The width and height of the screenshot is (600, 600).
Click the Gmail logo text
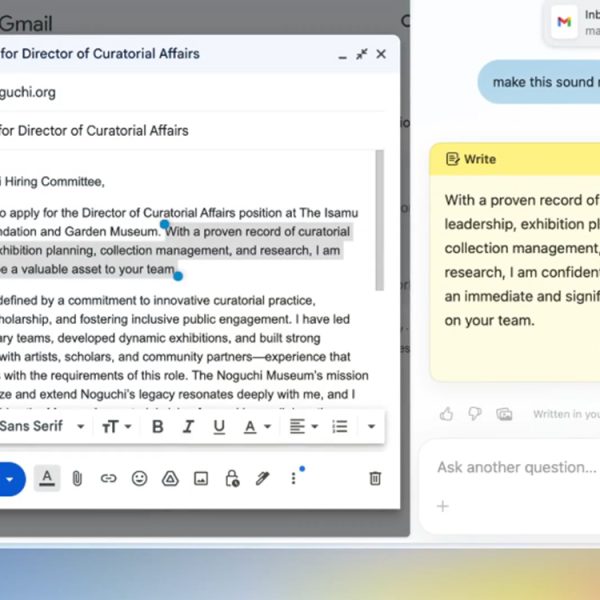[26, 24]
